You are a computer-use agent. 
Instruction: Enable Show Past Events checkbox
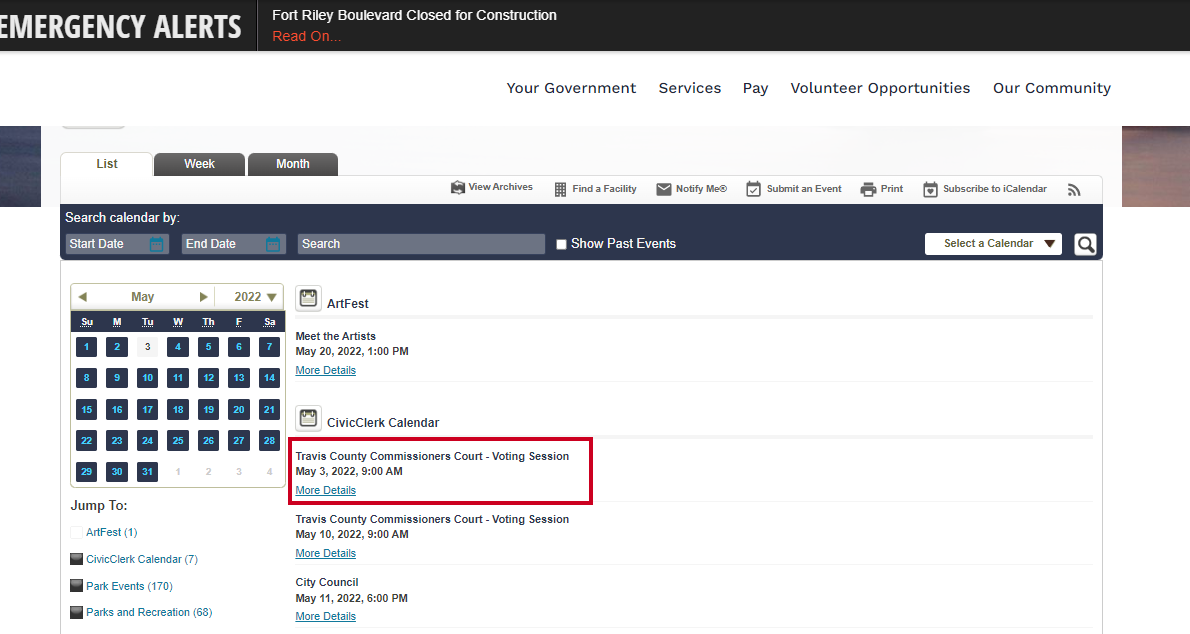562,244
